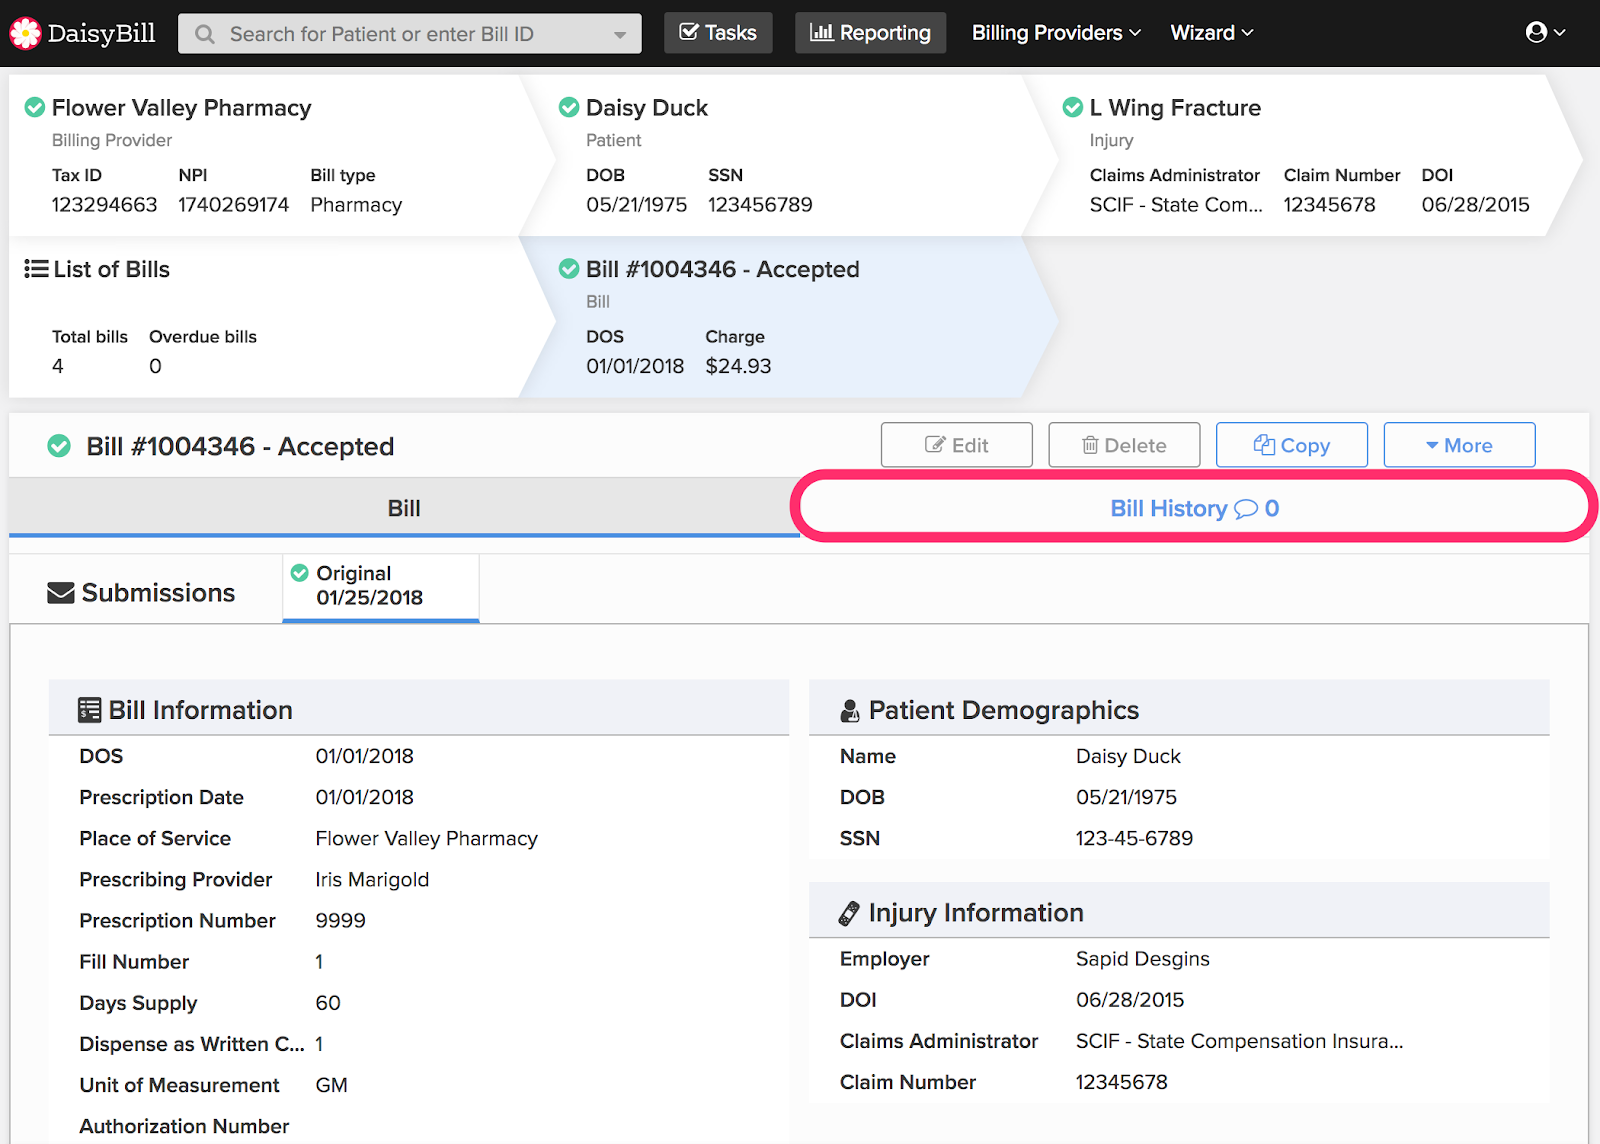Click Place of Service Flower Valley Pharmacy
Viewport: 1600px width, 1144px height.
pyautogui.click(x=427, y=839)
